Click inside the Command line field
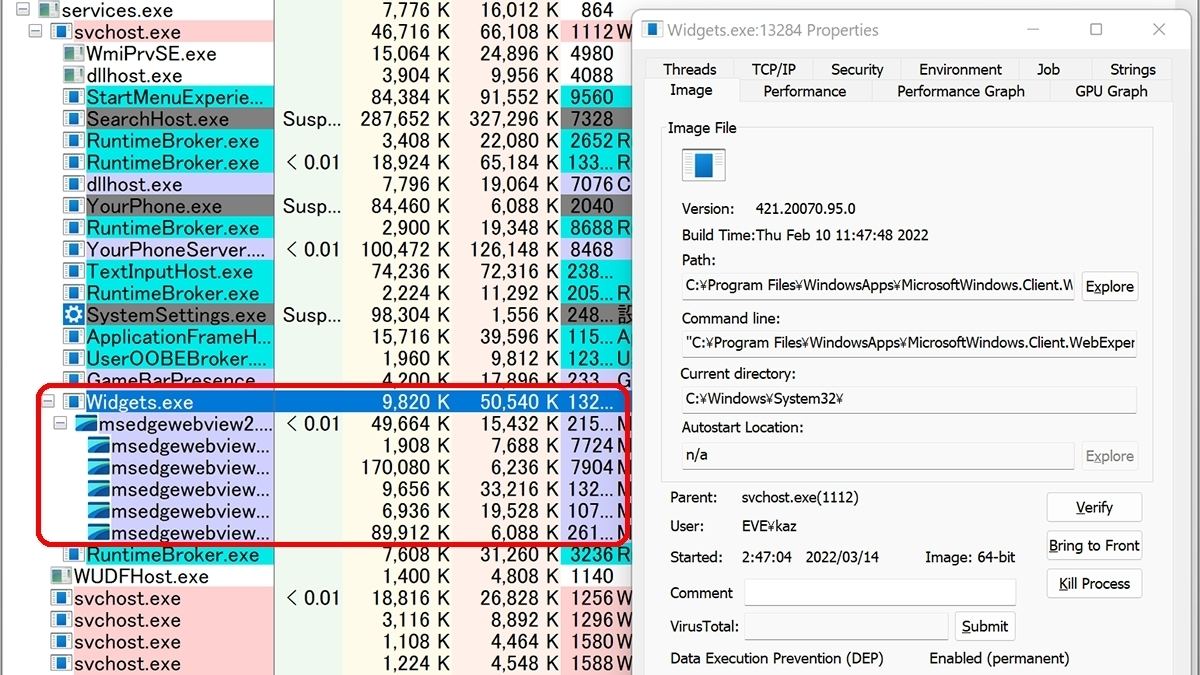This screenshot has height=675, width=1200. click(909, 342)
